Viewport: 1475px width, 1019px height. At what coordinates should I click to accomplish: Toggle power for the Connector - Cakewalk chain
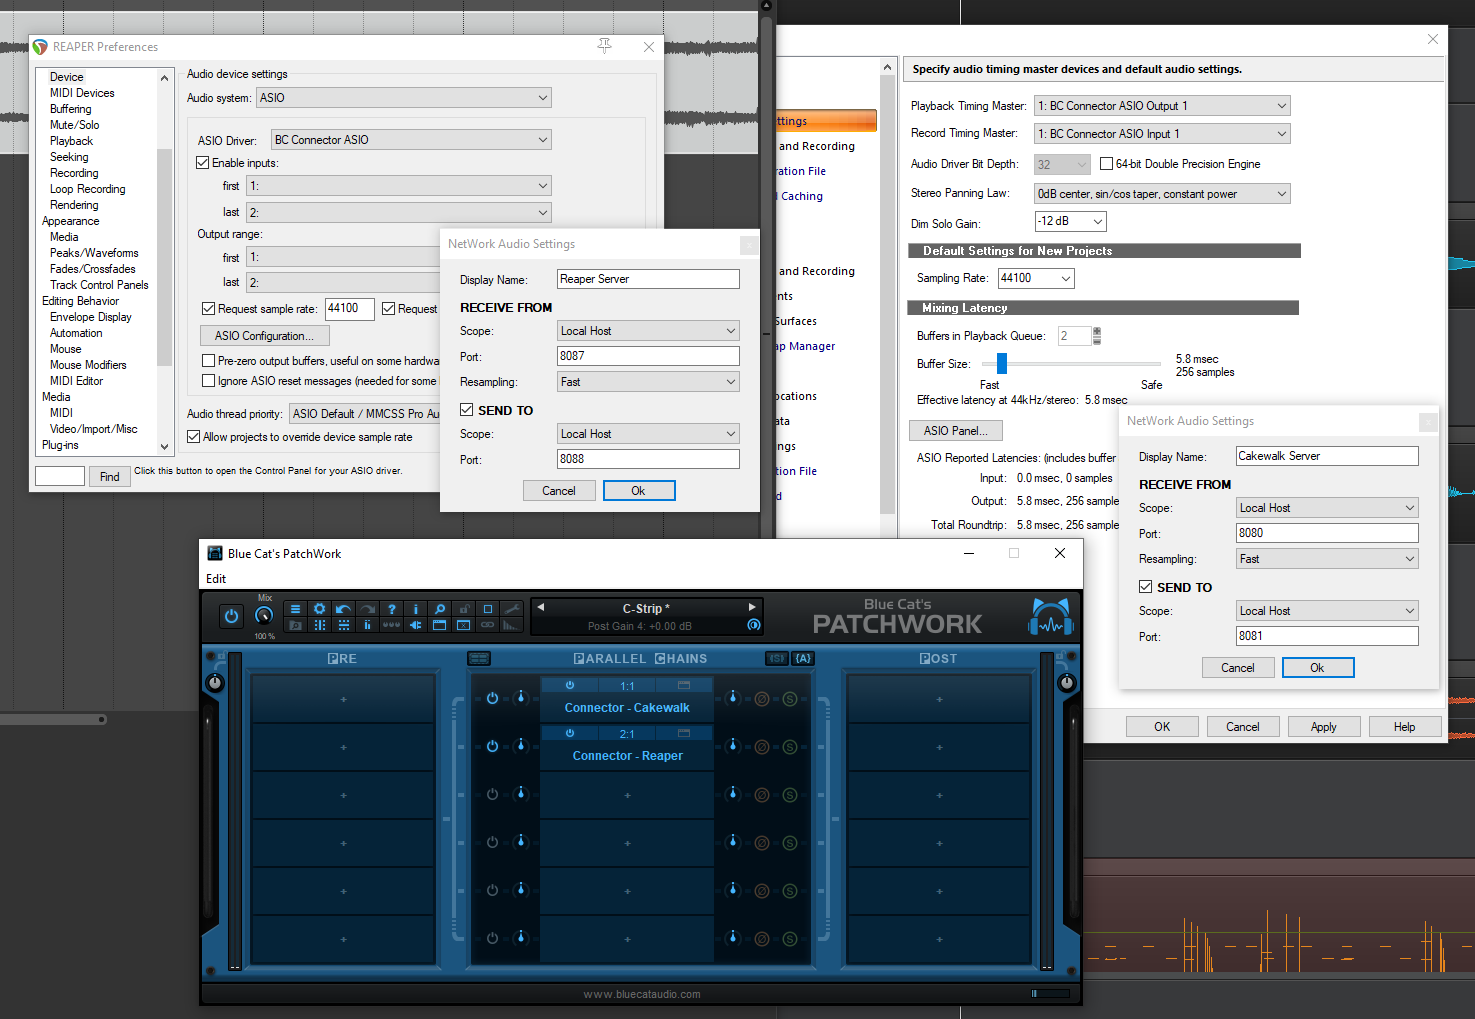pyautogui.click(x=492, y=698)
